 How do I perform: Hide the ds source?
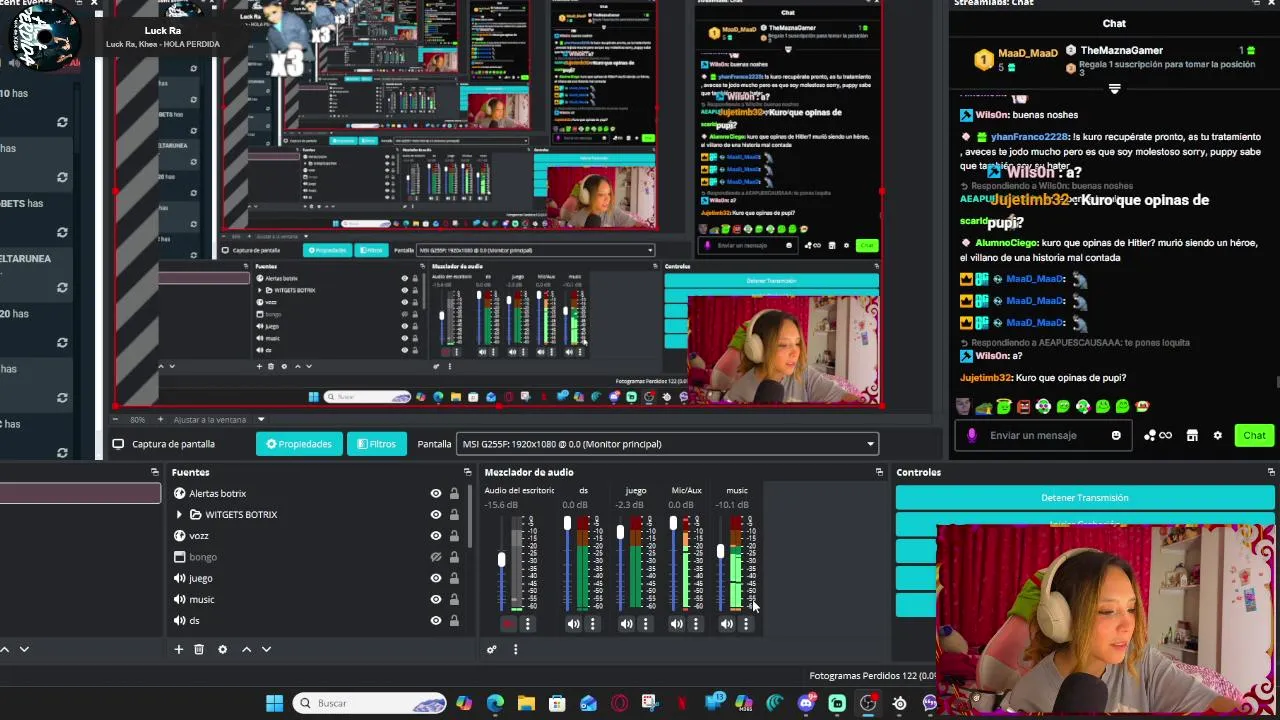[x=436, y=620]
